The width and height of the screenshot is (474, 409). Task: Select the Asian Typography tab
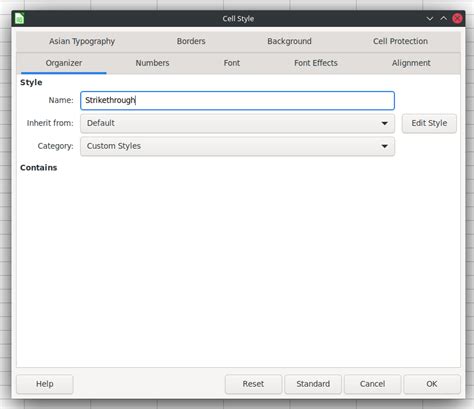(82, 41)
